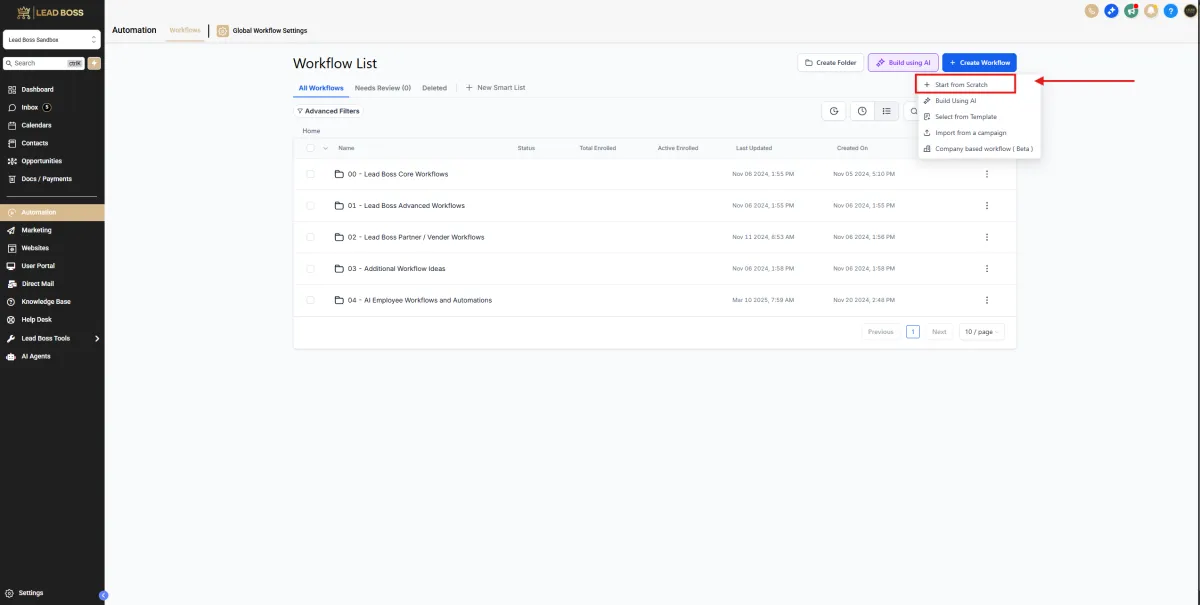Viewport: 1200px width, 605px height.
Task: Switch to the list view icon
Action: tap(887, 111)
